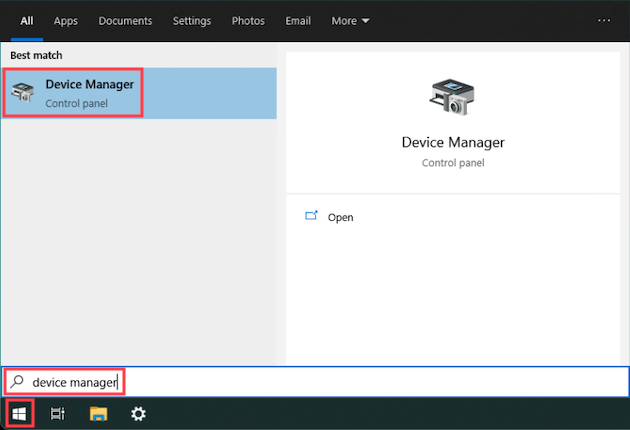Click the Open link for Device Manager

click(340, 217)
